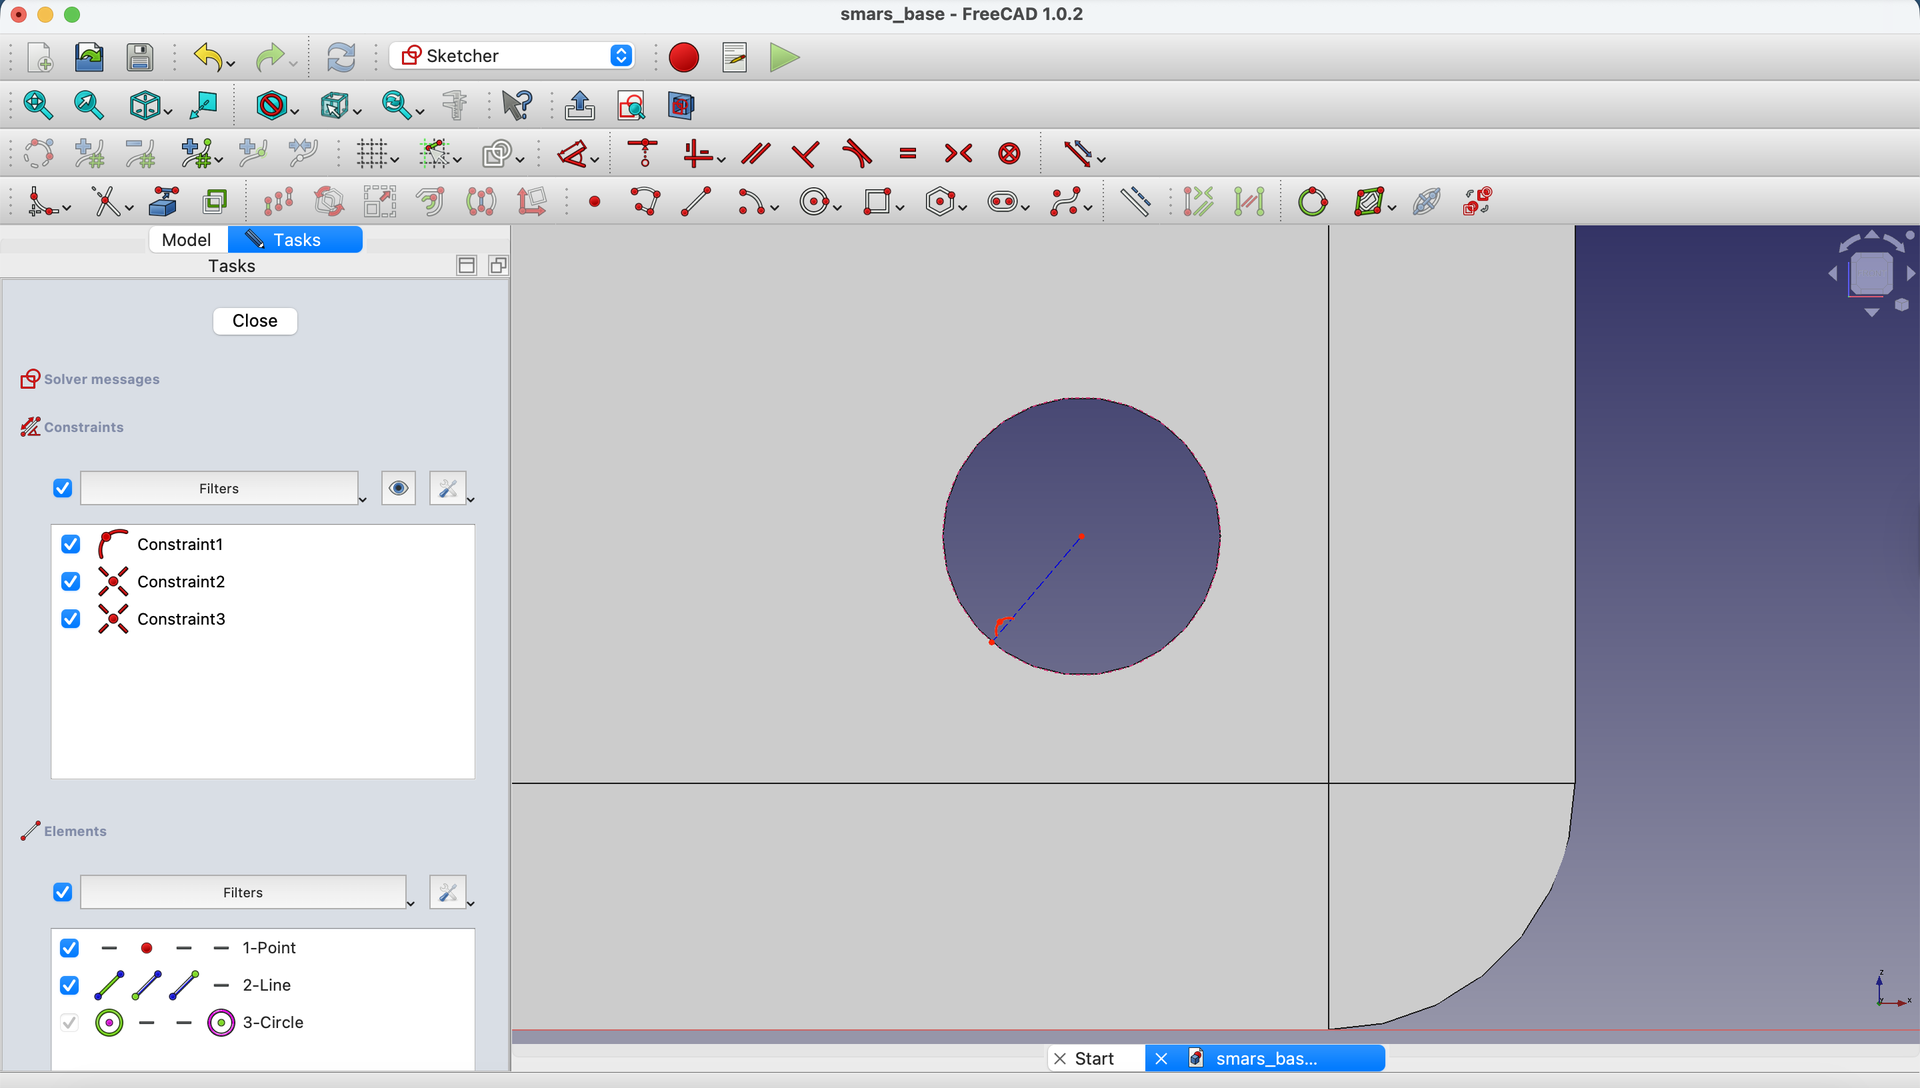Save the document with floppy icon

click(x=140, y=57)
